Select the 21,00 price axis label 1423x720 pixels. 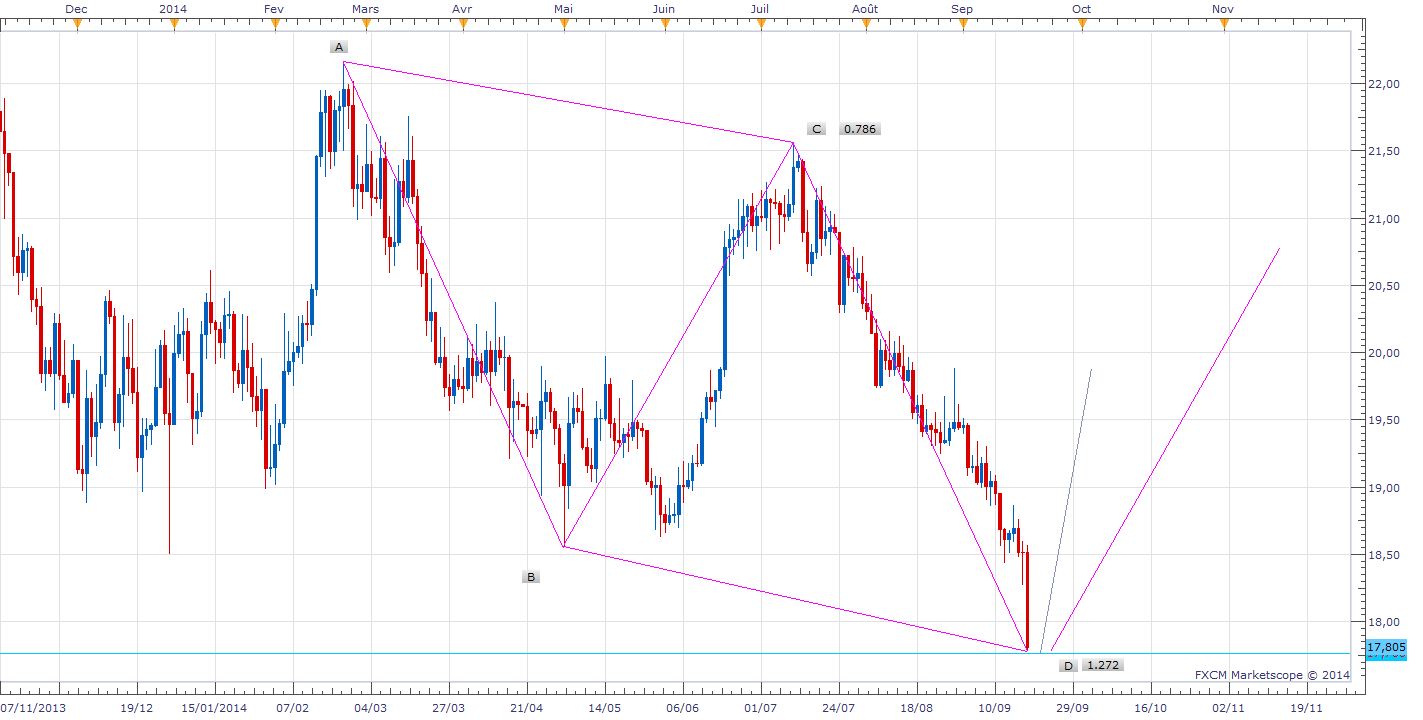point(1384,219)
